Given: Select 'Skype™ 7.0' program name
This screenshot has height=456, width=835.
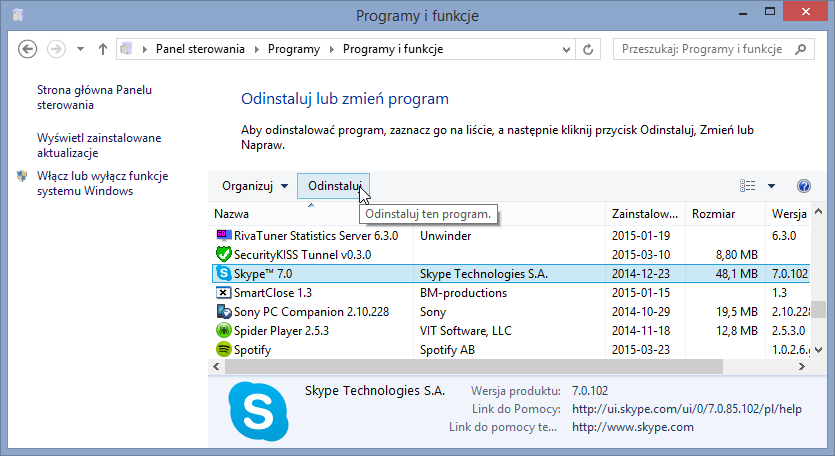Looking at the screenshot, I should coord(263,274).
